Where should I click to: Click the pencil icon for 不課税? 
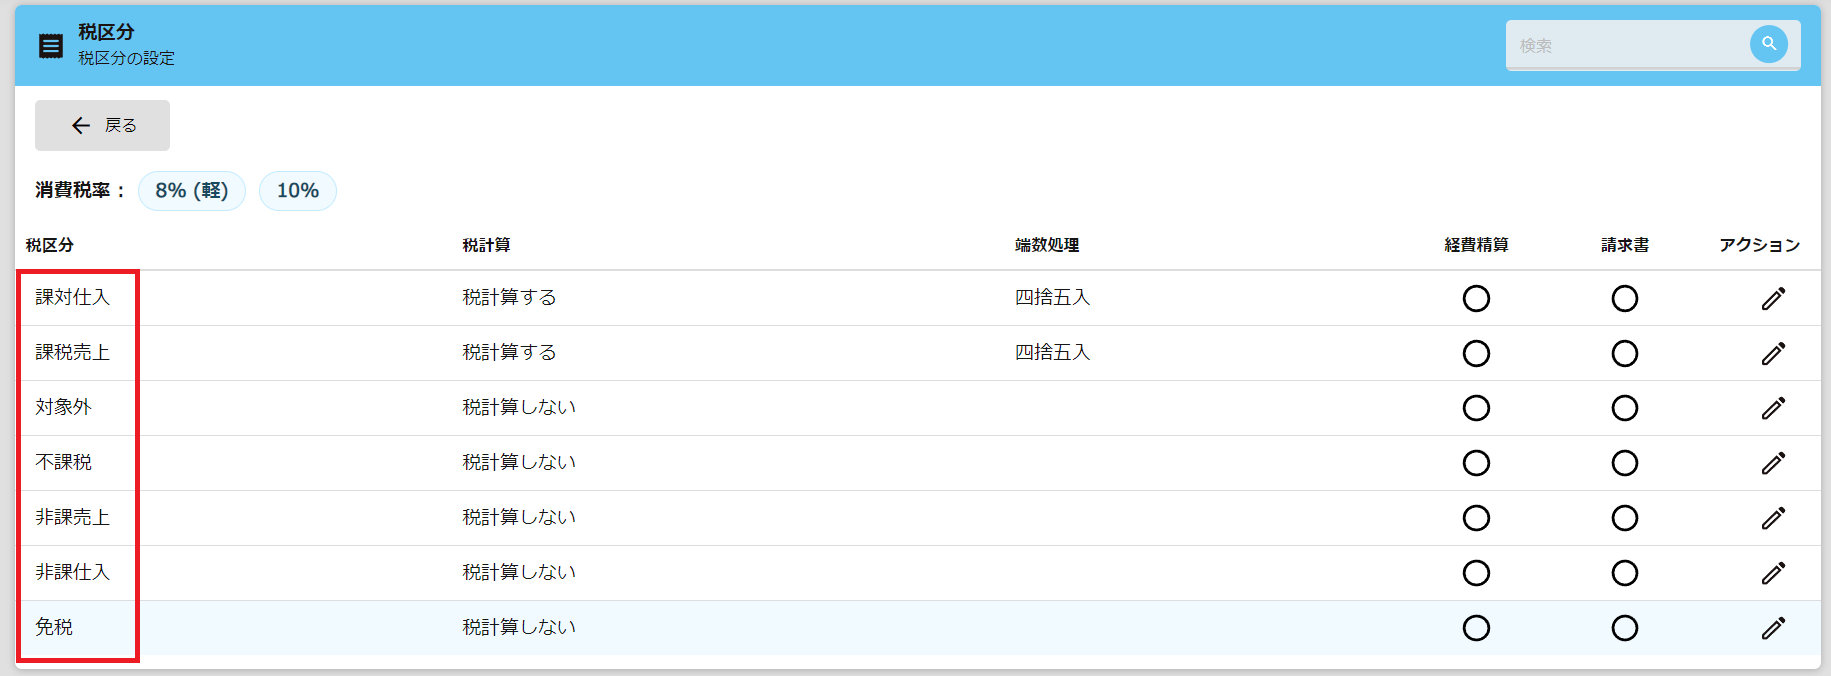[1773, 463]
